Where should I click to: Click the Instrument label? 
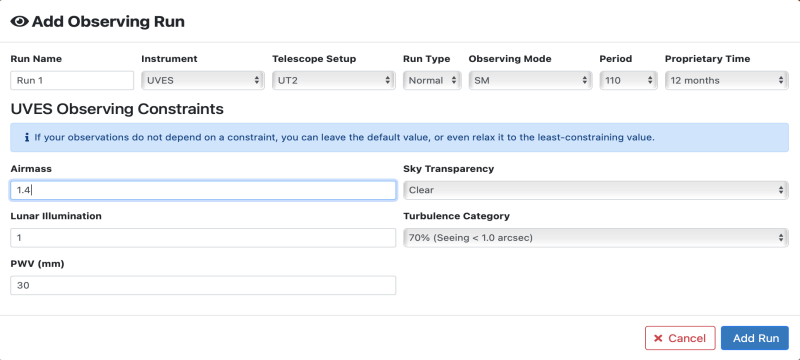[169, 59]
